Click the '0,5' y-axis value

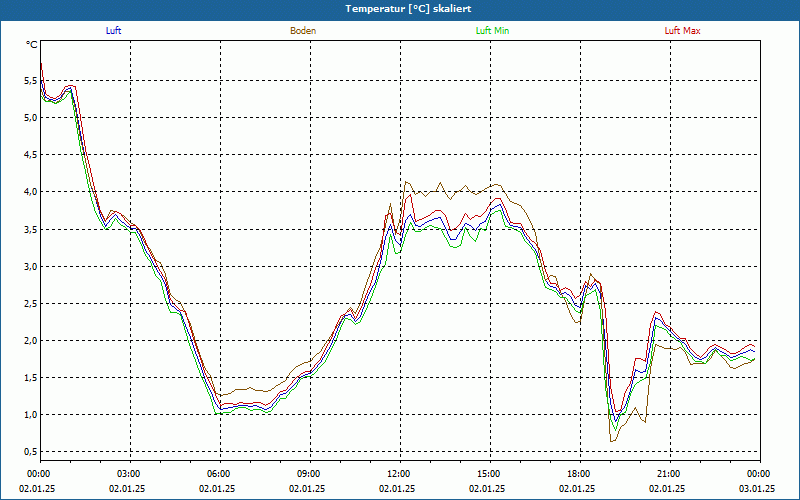point(31,452)
